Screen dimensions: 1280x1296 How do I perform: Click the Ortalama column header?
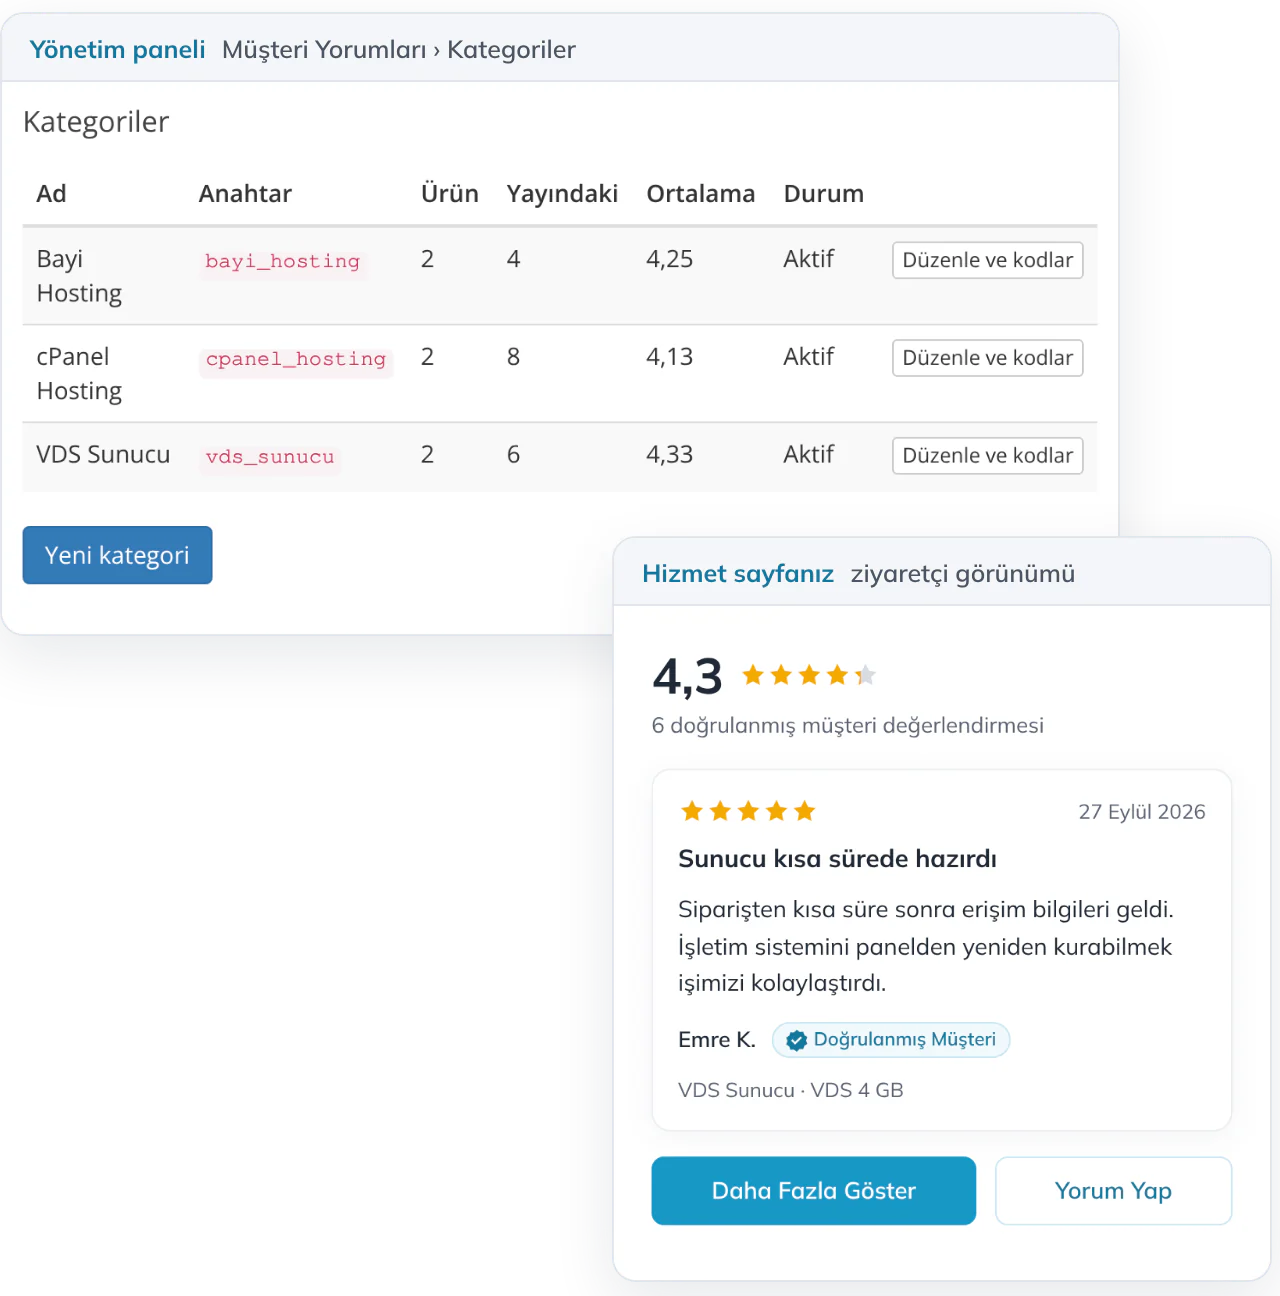(x=701, y=194)
